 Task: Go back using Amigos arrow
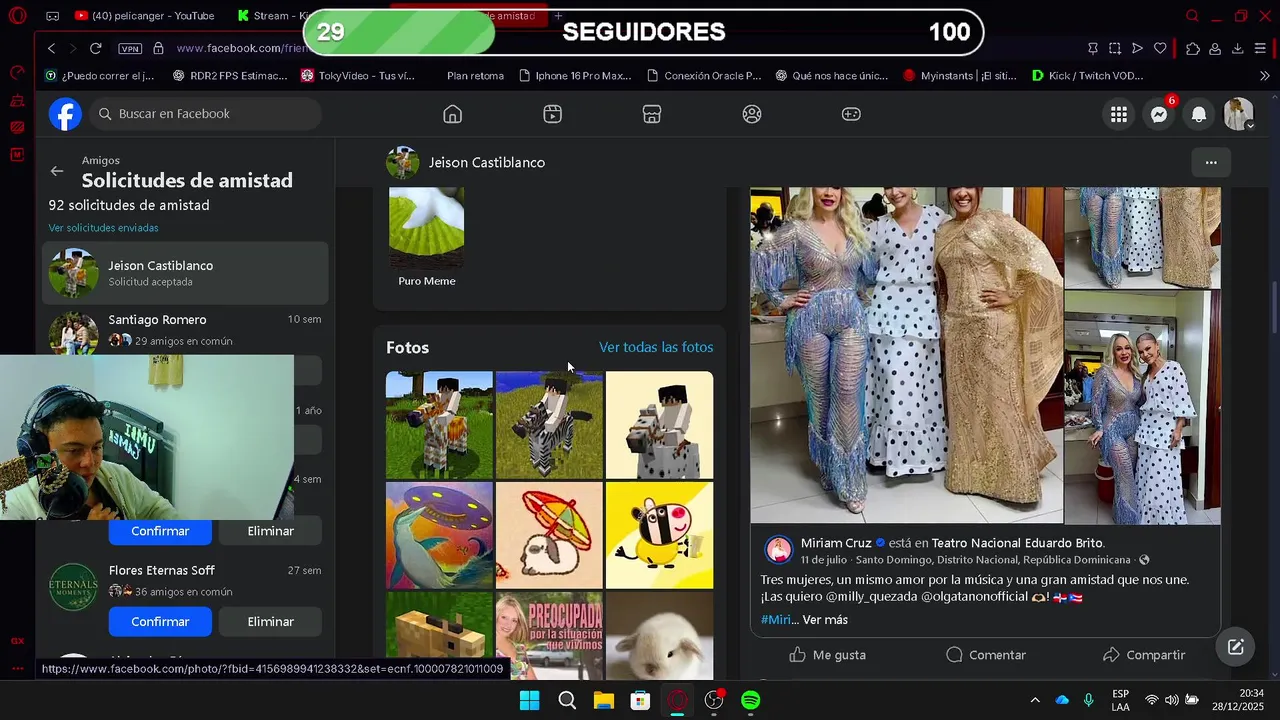tap(57, 171)
